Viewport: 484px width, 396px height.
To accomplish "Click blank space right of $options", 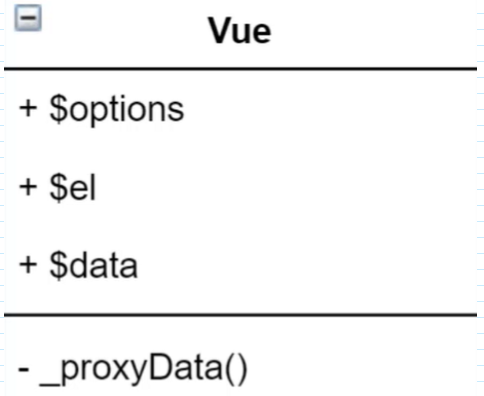I will tap(330, 109).
